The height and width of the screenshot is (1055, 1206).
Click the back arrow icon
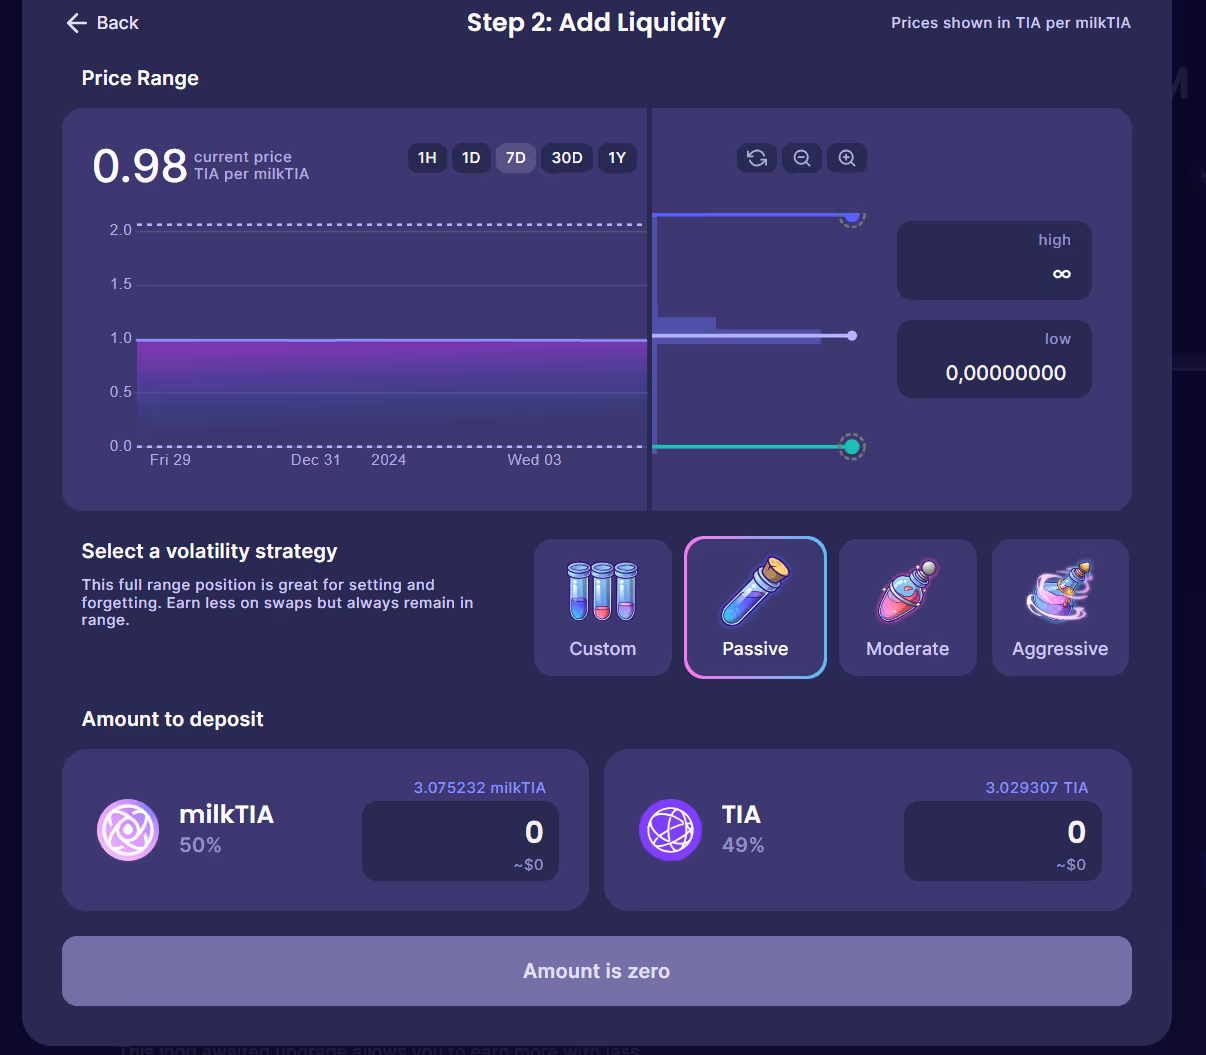[x=77, y=23]
